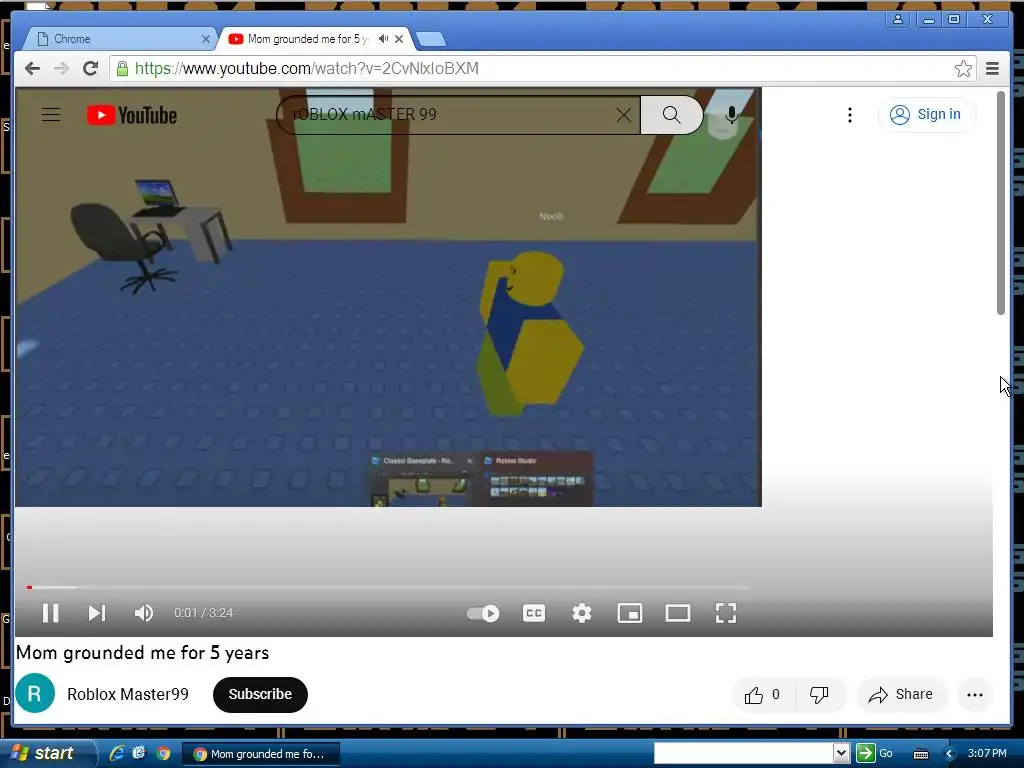Close the first Chrome tab
Image resolution: width=1024 pixels, height=768 pixels.
(x=206, y=39)
